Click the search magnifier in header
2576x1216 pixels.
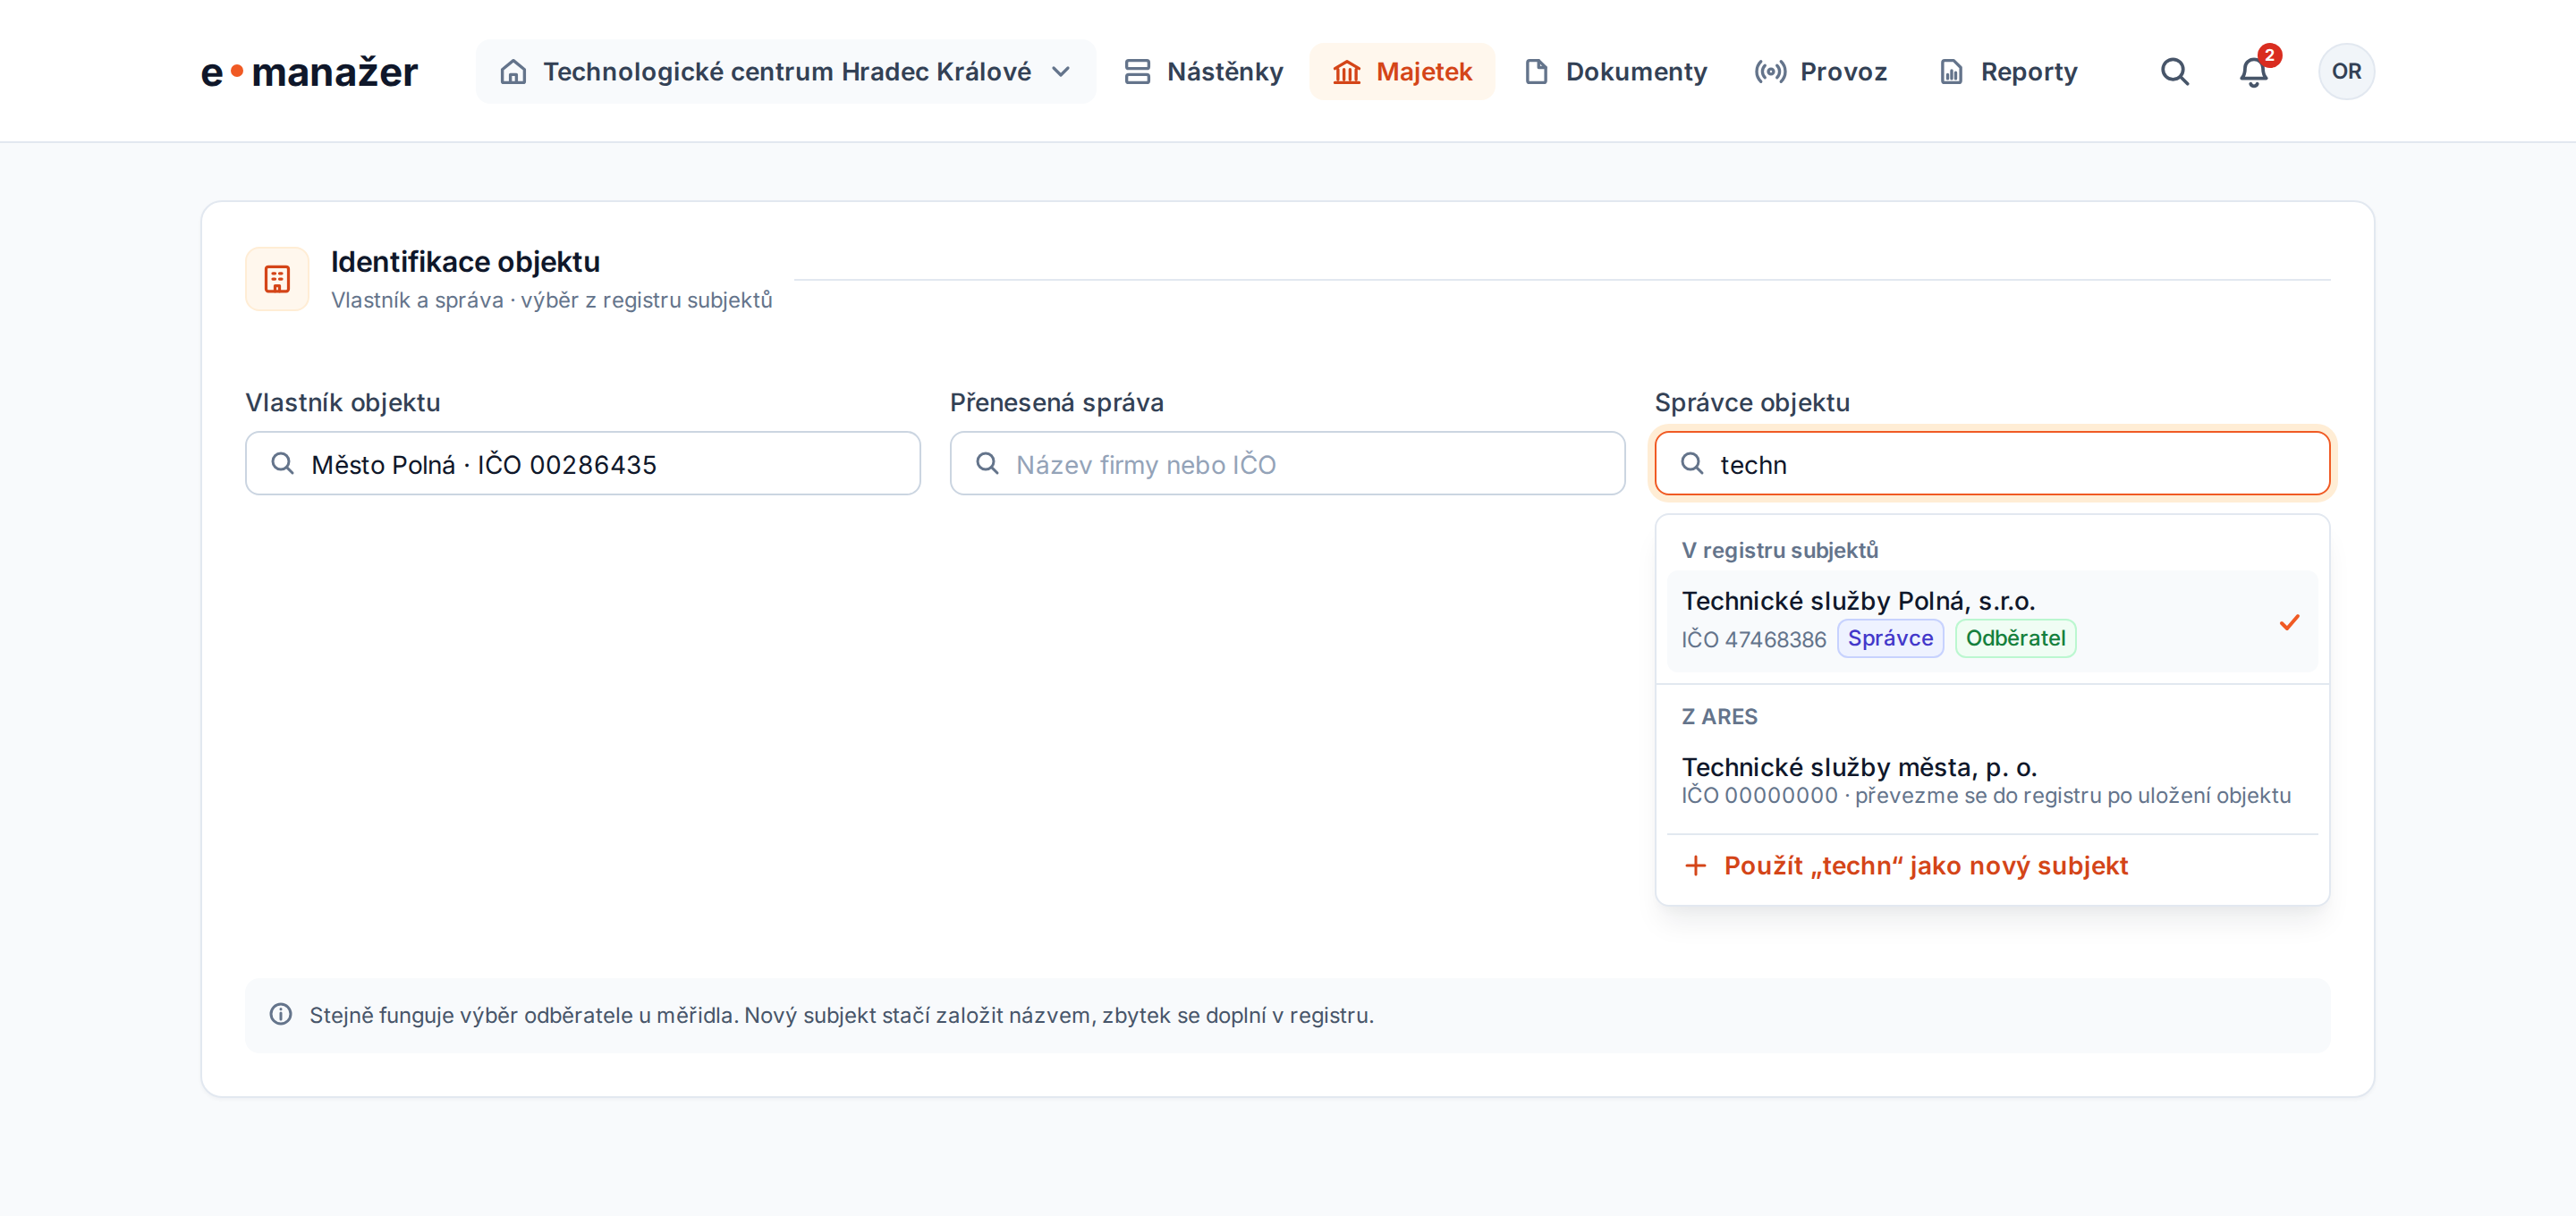2174,72
